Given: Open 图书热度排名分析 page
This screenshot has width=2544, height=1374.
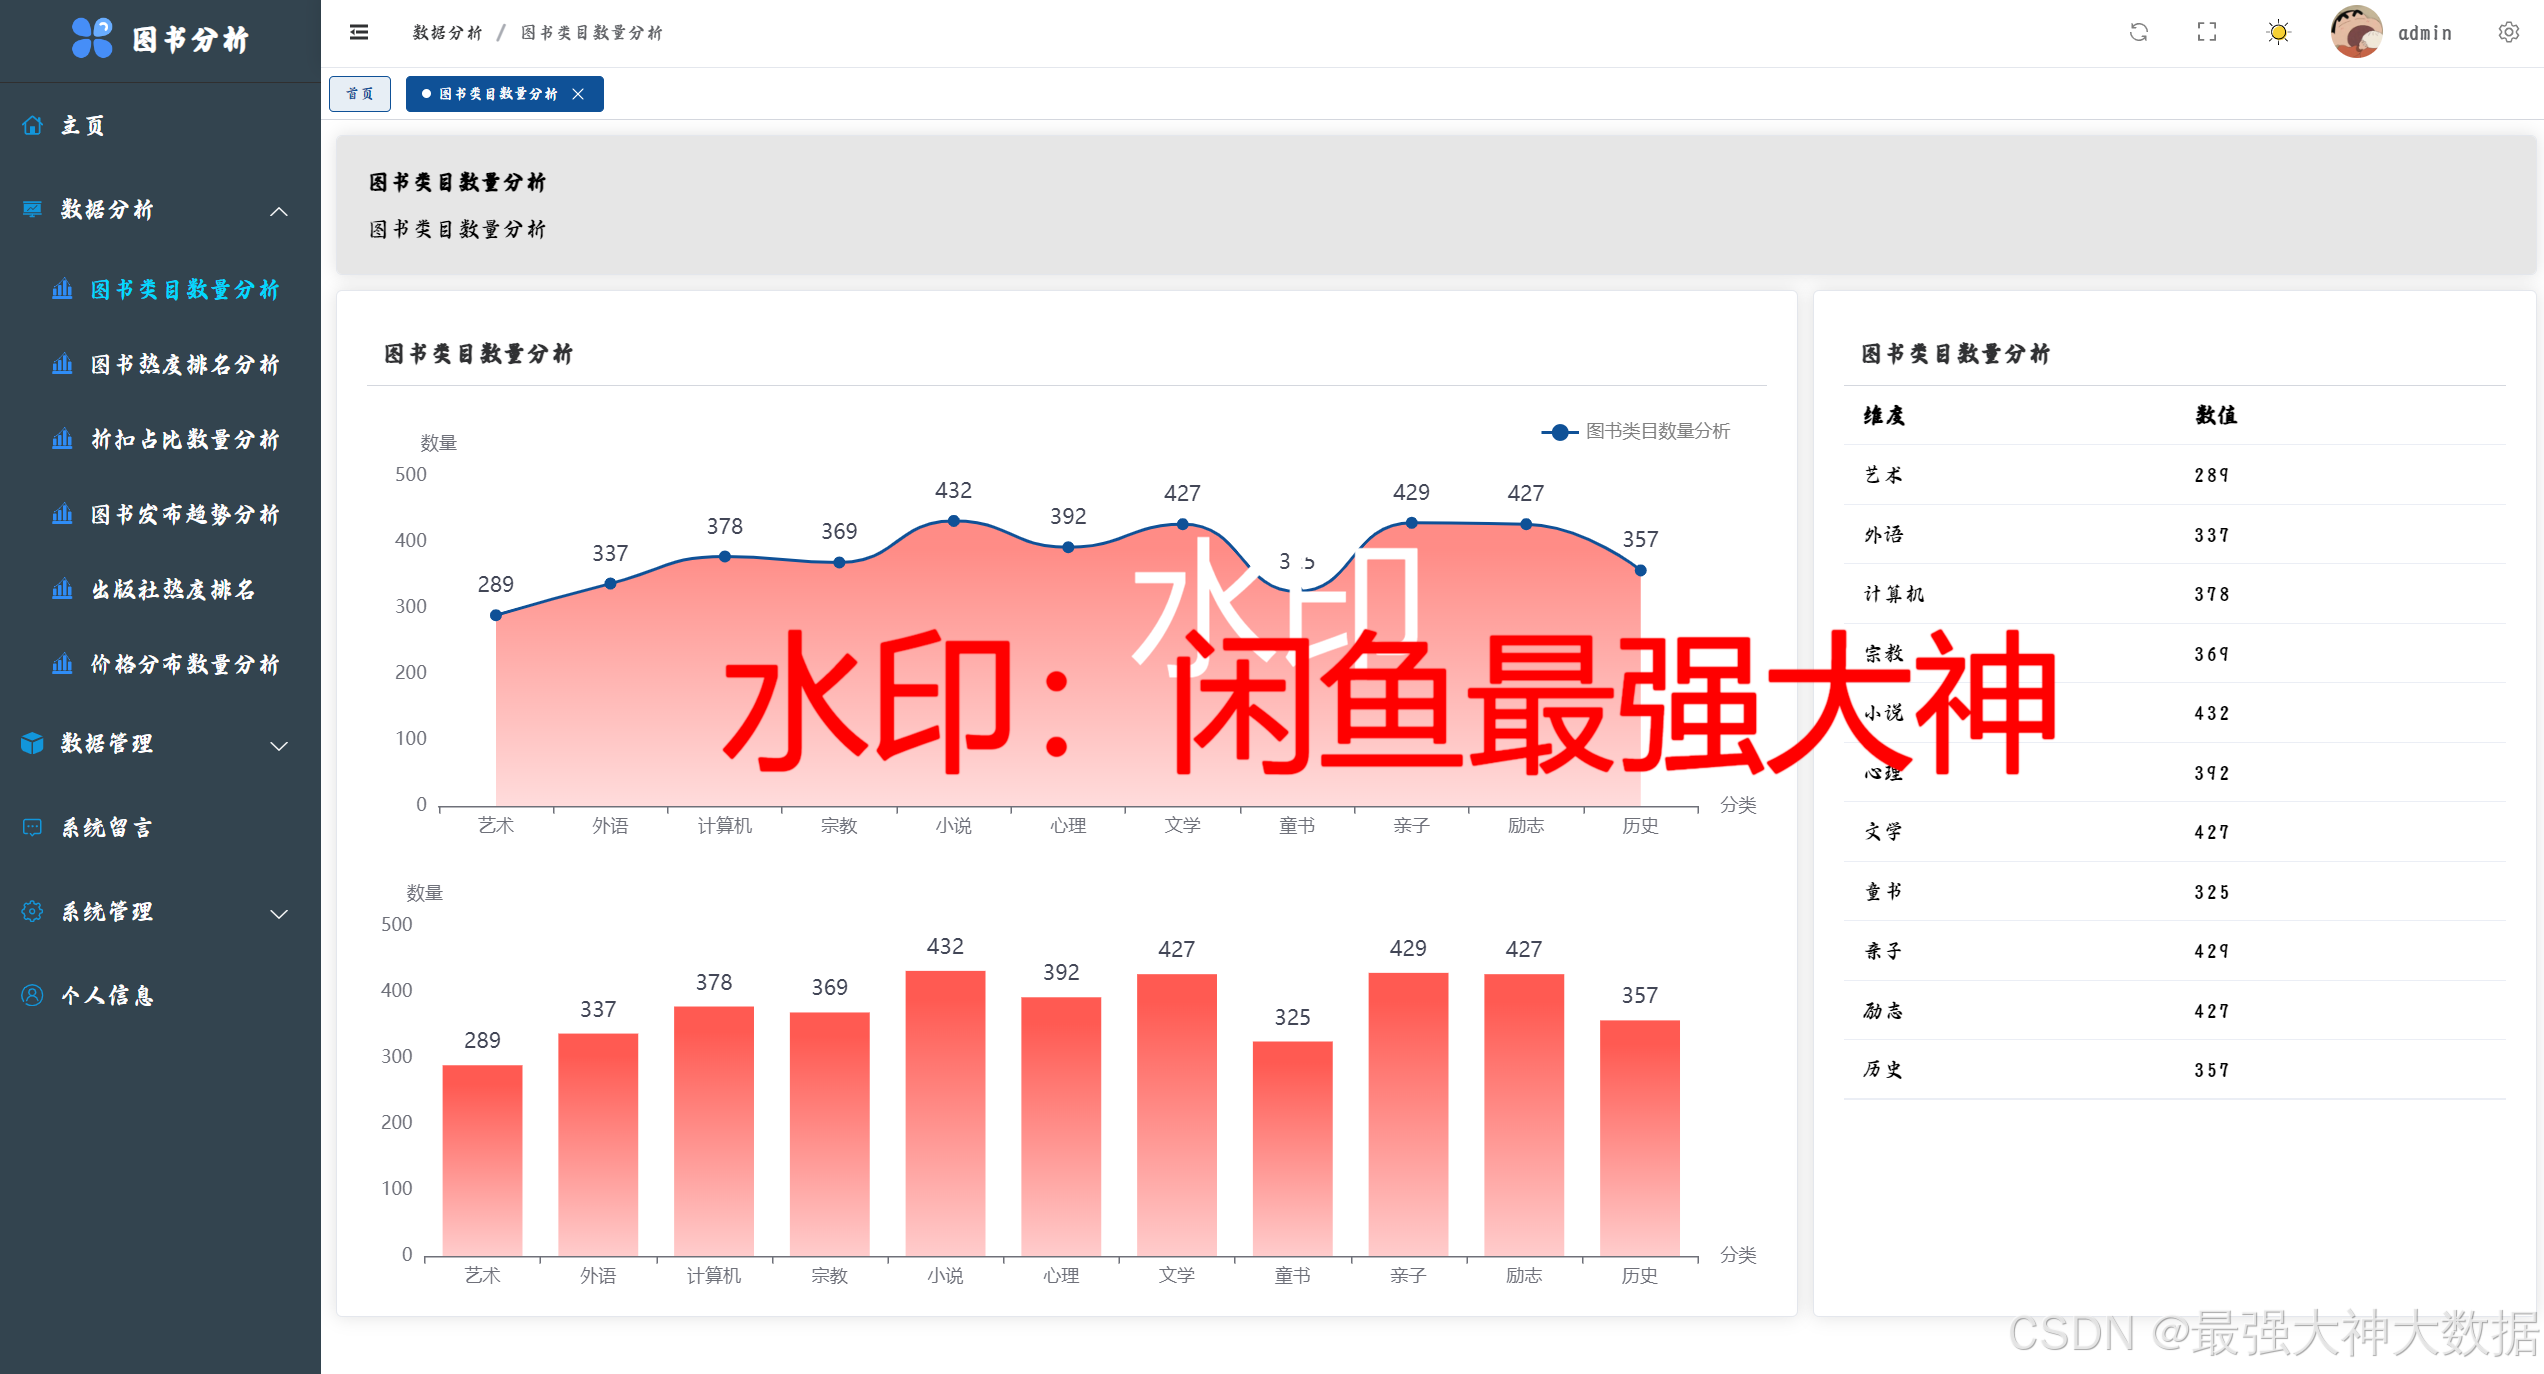Looking at the screenshot, I should (185, 365).
